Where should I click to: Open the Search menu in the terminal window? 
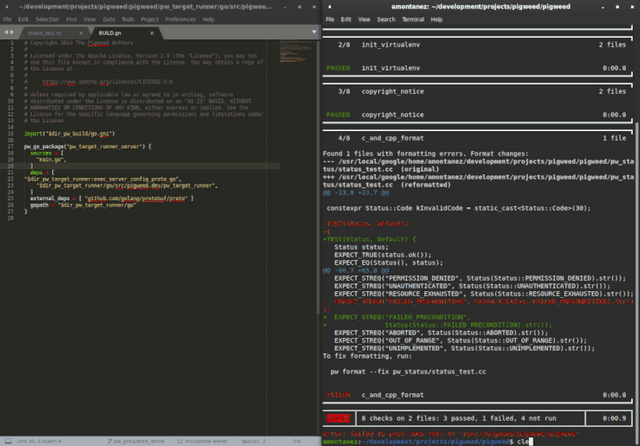coord(386,19)
